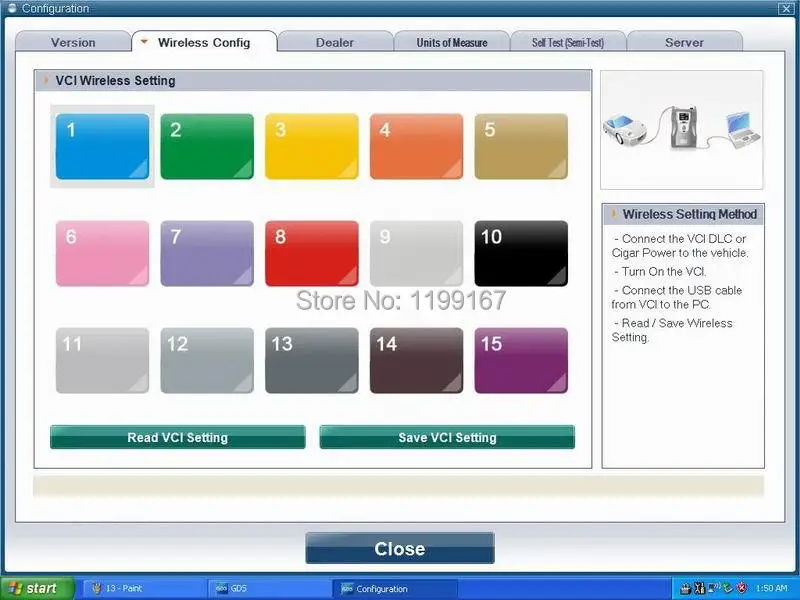The width and height of the screenshot is (800, 600).
Task: Click the VCI Wireless Setting header
Action: [x=313, y=81]
